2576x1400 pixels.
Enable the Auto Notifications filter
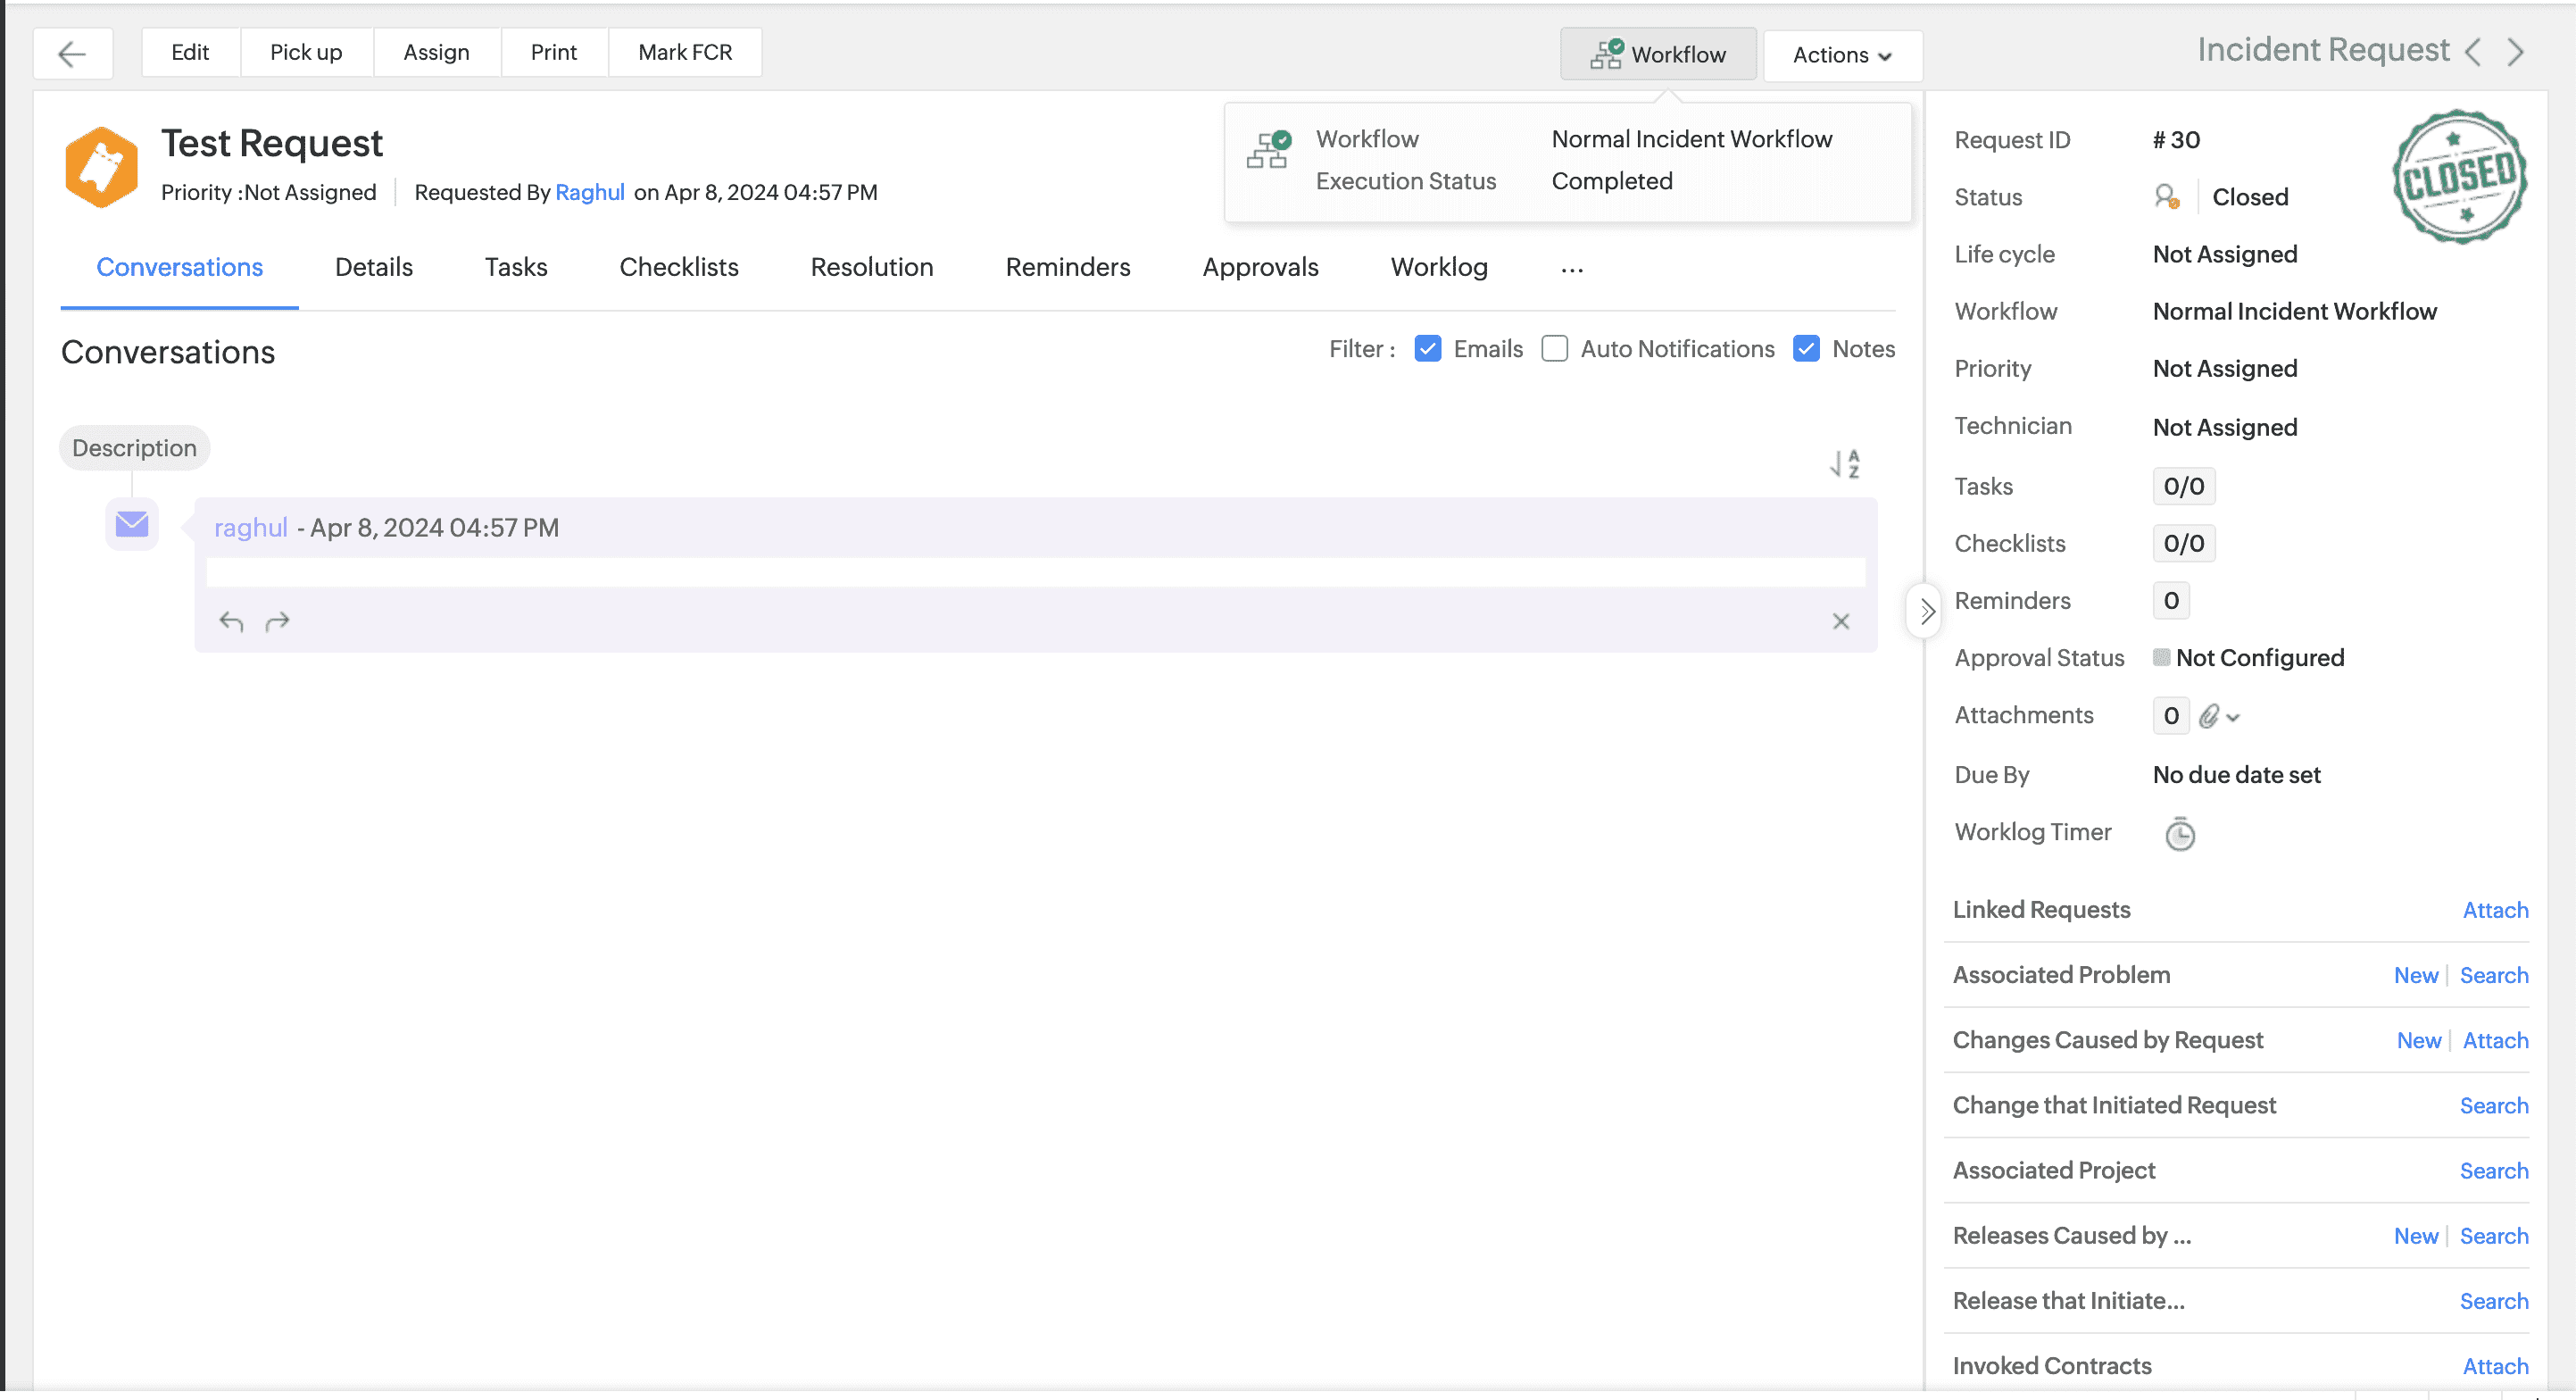pos(1555,348)
